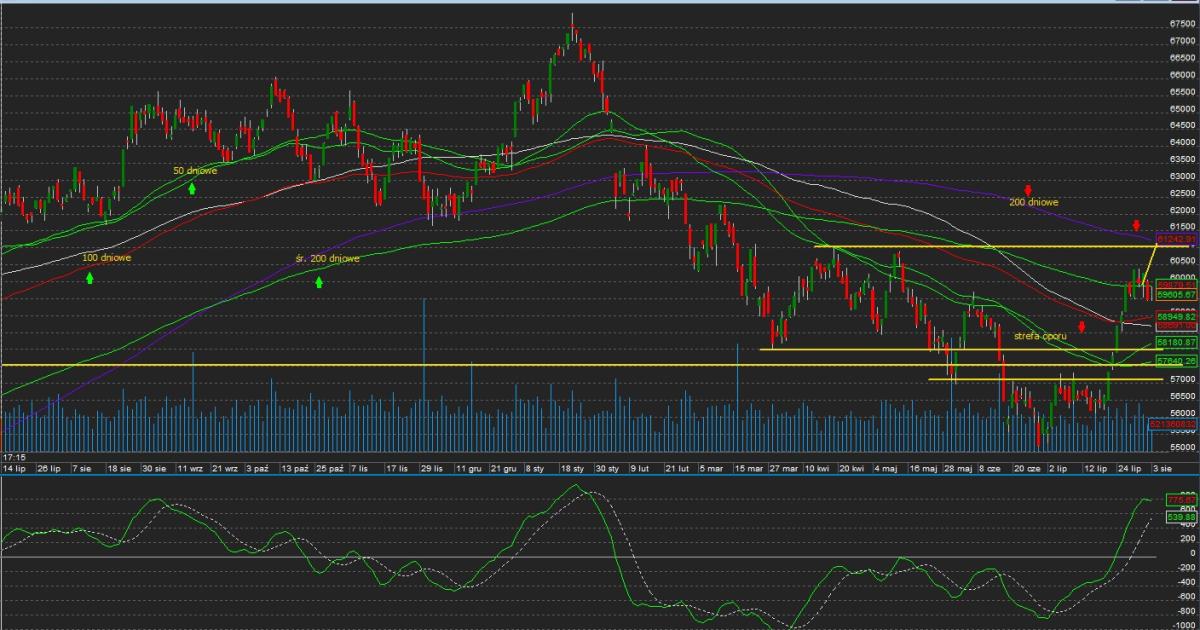The height and width of the screenshot is (630, 1200).
Task: Select the green 58180.87 price tag
Action: 1177,342
